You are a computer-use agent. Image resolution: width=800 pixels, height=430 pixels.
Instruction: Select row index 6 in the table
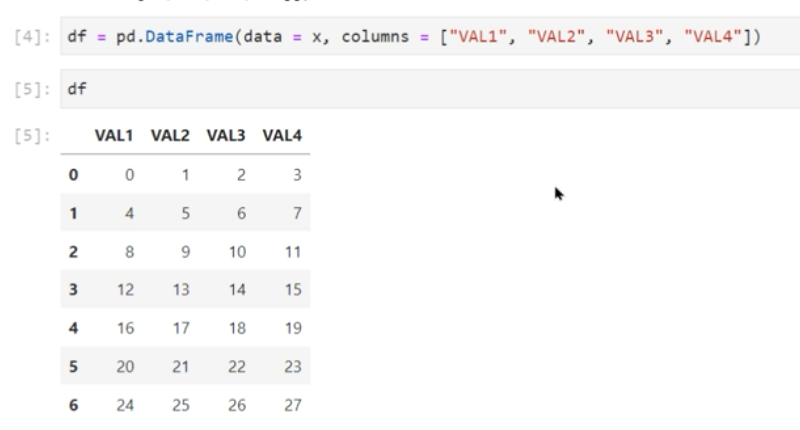[x=74, y=407]
